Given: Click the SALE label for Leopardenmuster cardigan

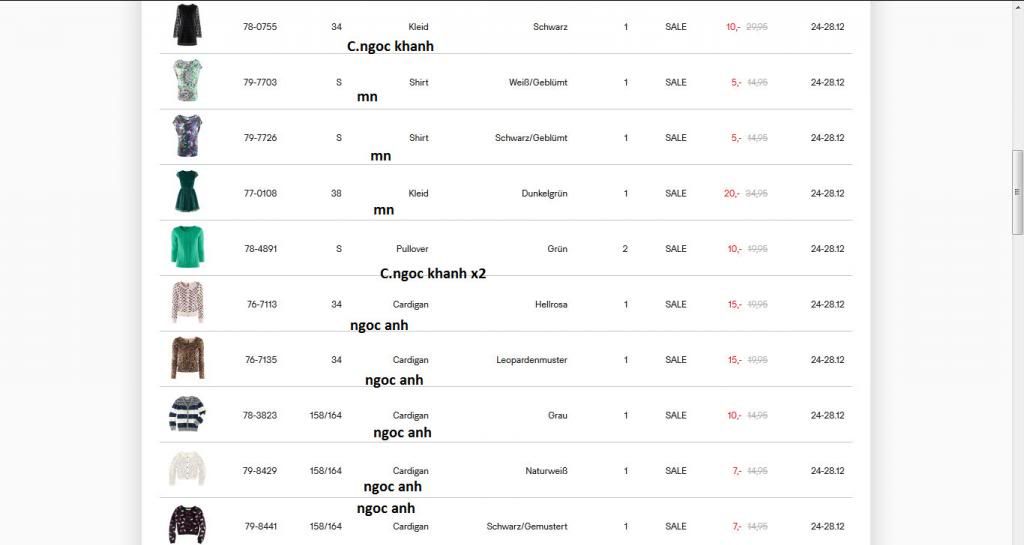Looking at the screenshot, I should click(x=676, y=360).
